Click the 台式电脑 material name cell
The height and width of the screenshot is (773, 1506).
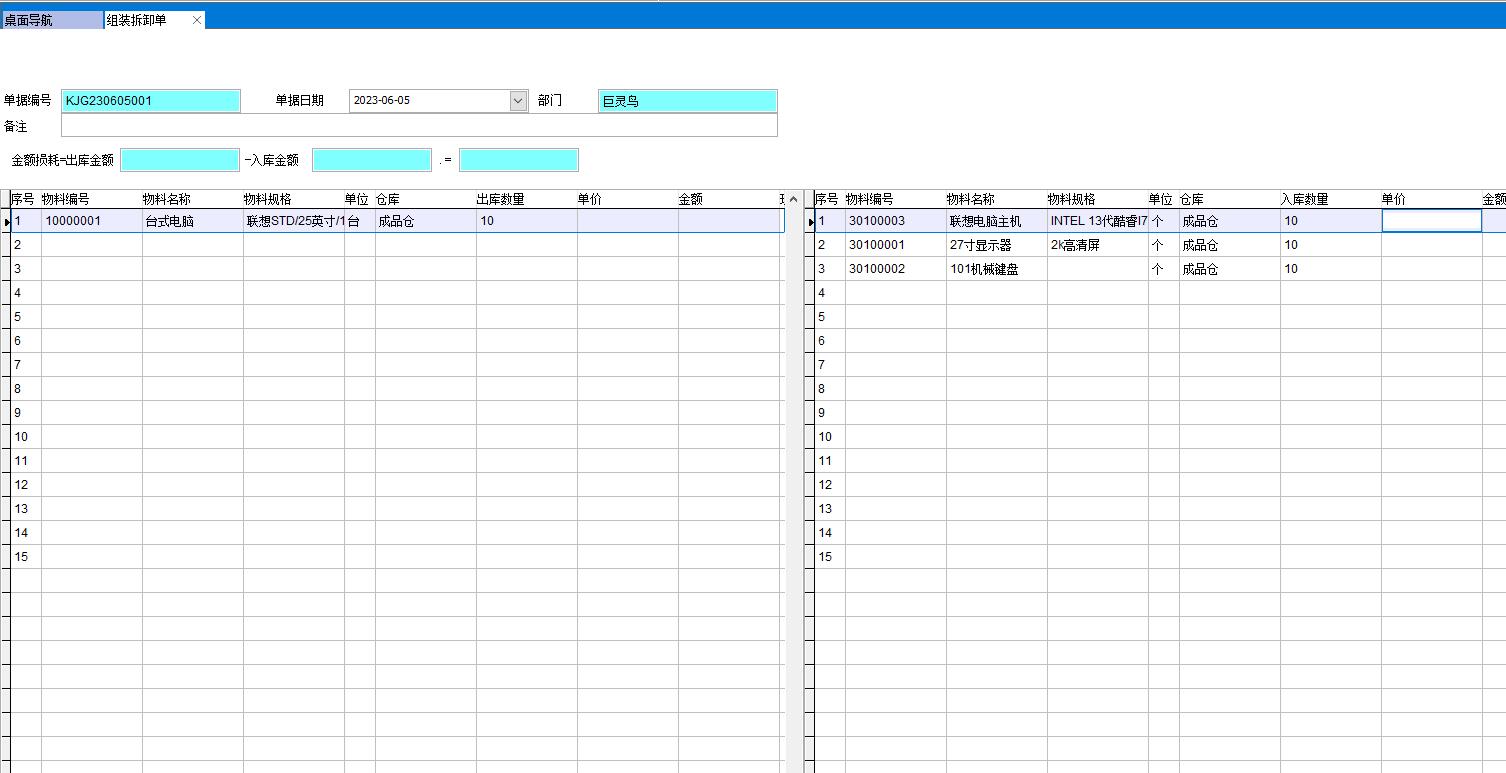pyautogui.click(x=192, y=221)
